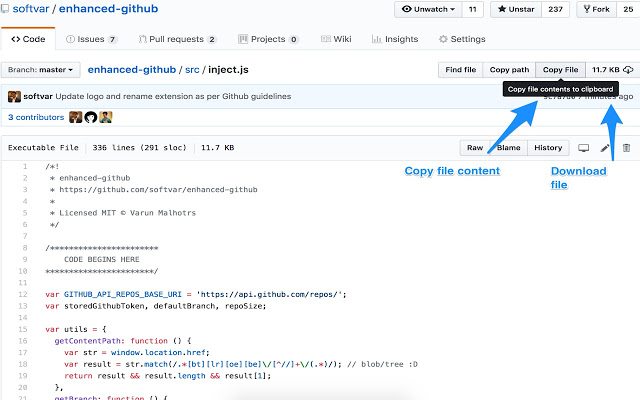Click the storedGithubToken declaration line
The image size is (640, 400).
(156, 306)
